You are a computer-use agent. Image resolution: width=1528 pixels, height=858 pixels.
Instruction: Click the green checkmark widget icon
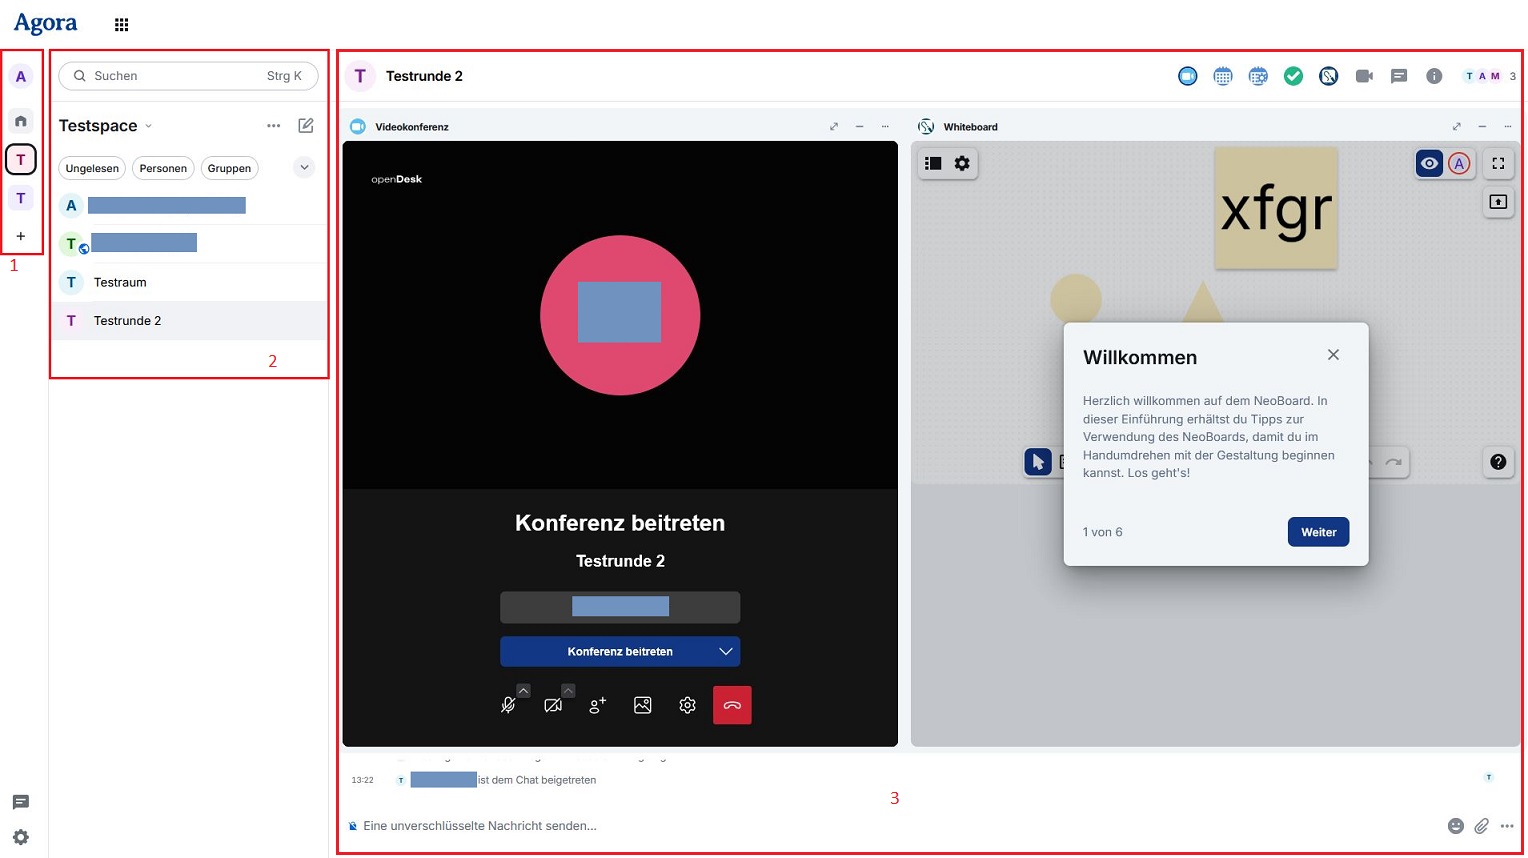point(1293,76)
